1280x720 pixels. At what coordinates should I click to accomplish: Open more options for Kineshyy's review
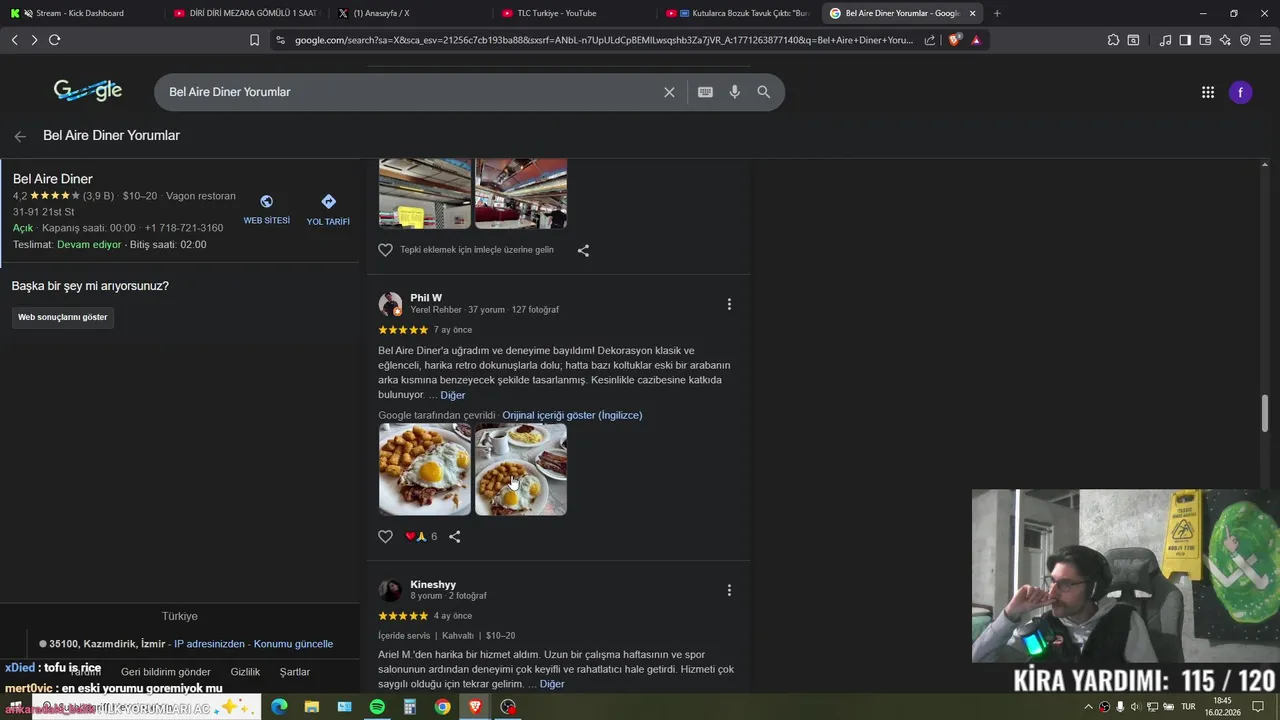729,590
